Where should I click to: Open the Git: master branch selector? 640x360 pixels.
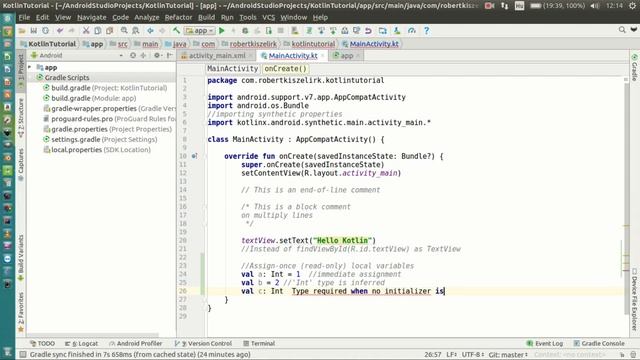[508, 354]
